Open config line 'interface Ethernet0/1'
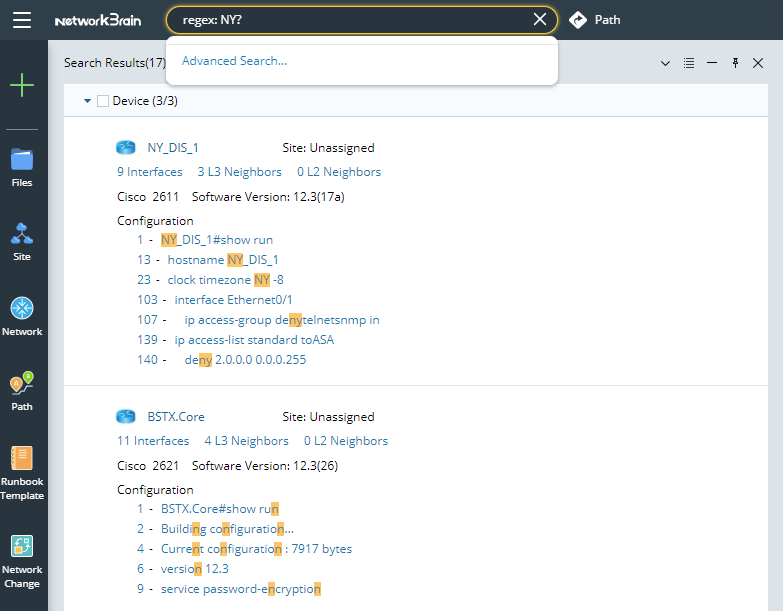 tap(233, 300)
